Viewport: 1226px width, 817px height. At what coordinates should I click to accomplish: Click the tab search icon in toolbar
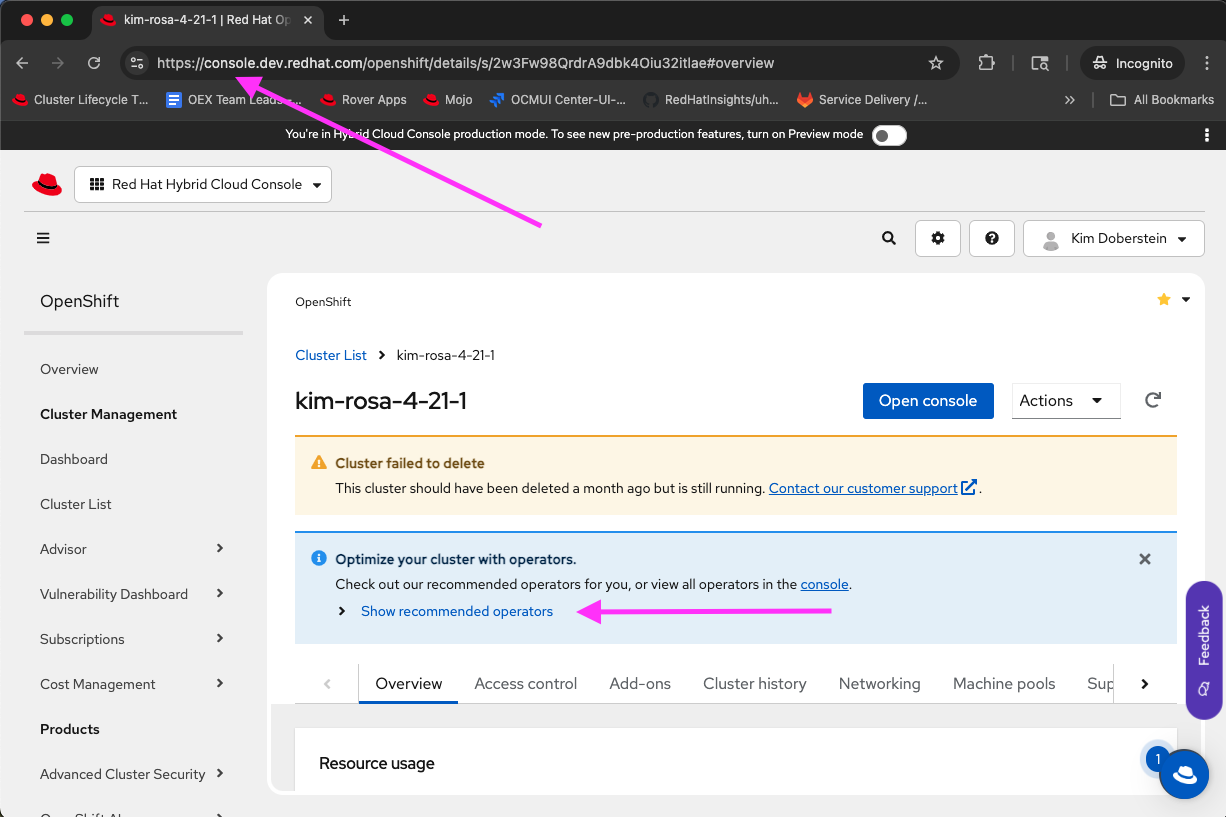coord(1040,63)
